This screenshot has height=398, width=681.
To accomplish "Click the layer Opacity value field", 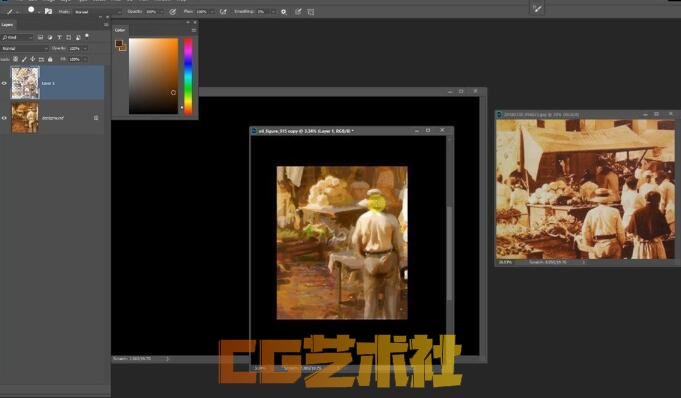I will [x=75, y=48].
